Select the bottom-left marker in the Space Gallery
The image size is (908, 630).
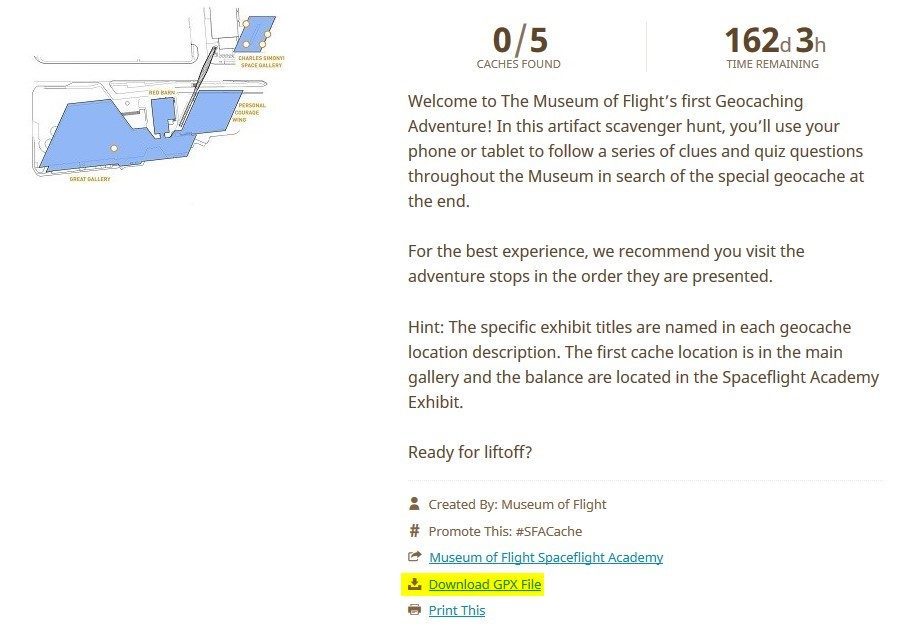(x=246, y=44)
